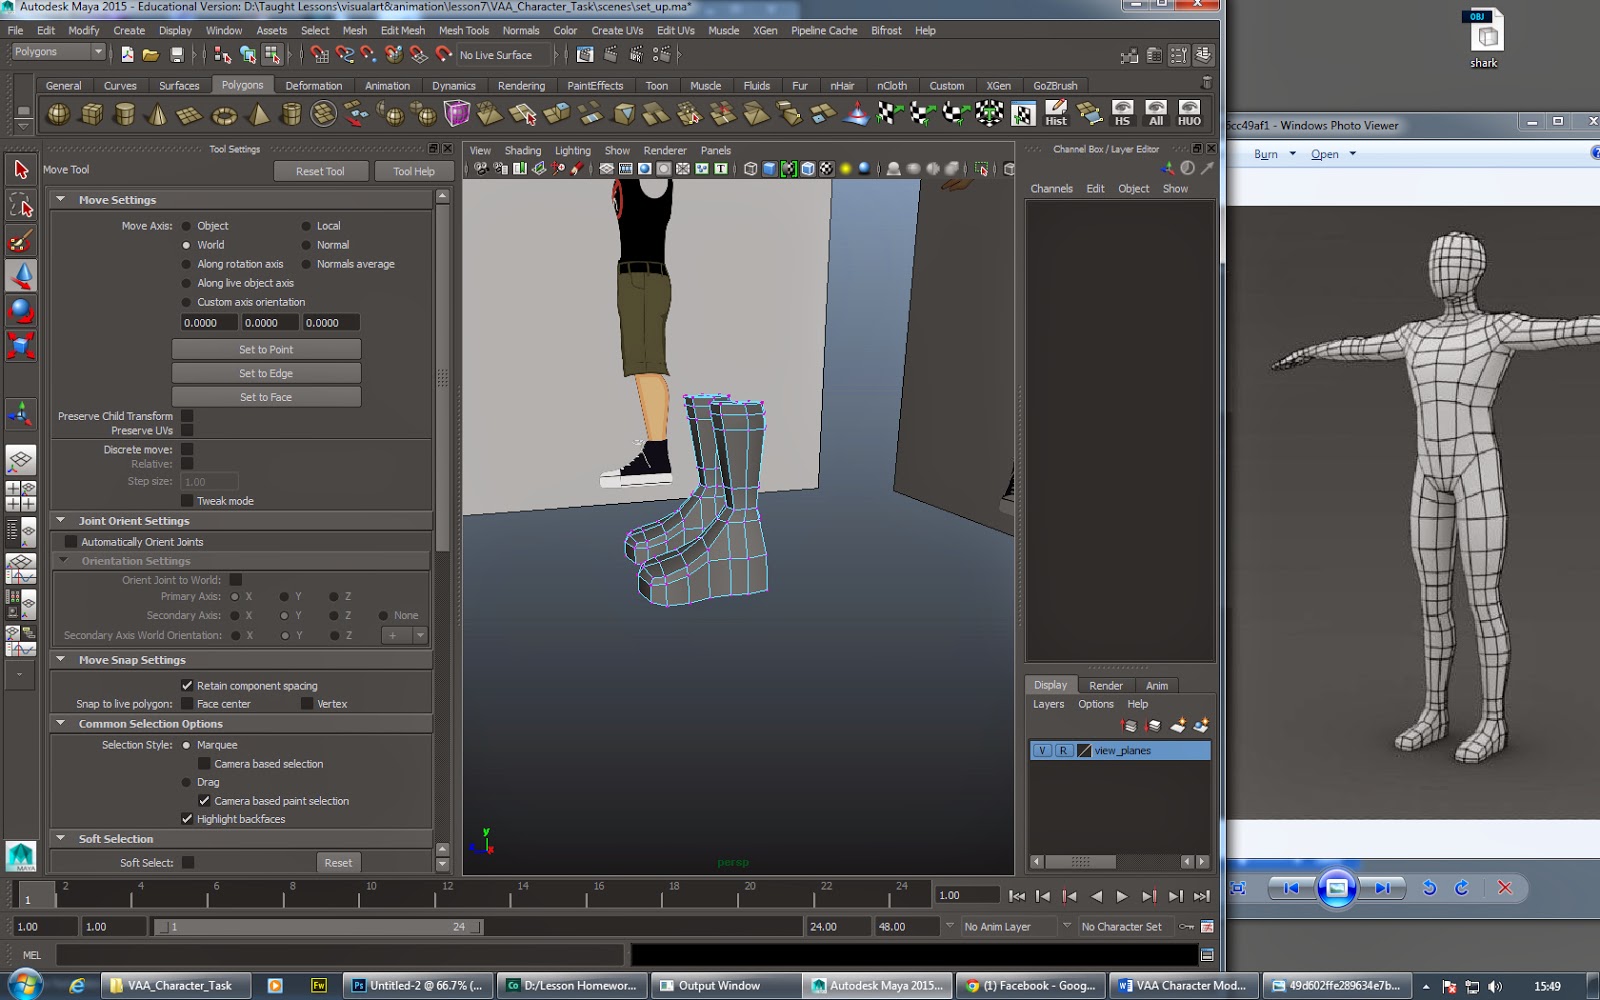The width and height of the screenshot is (1600, 1000).
Task: Collapse the Soft Selection section
Action: click(x=61, y=839)
